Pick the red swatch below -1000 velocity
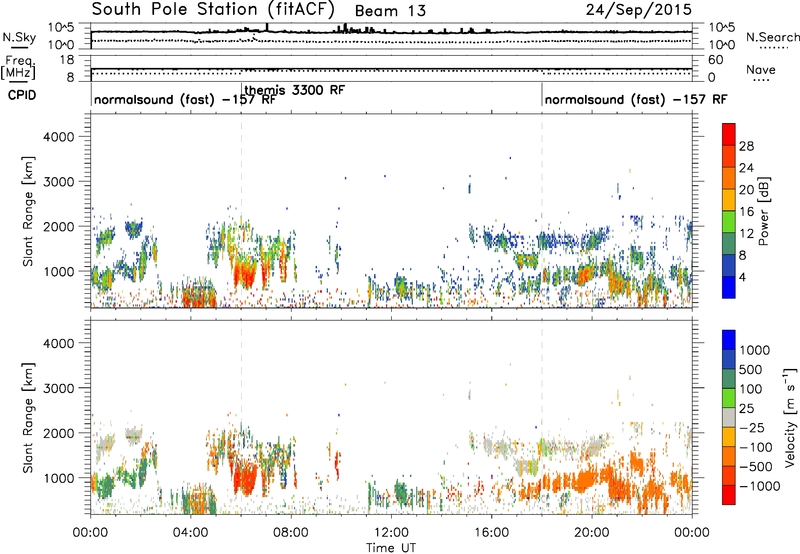This screenshot has height=554, width=800. click(x=729, y=495)
